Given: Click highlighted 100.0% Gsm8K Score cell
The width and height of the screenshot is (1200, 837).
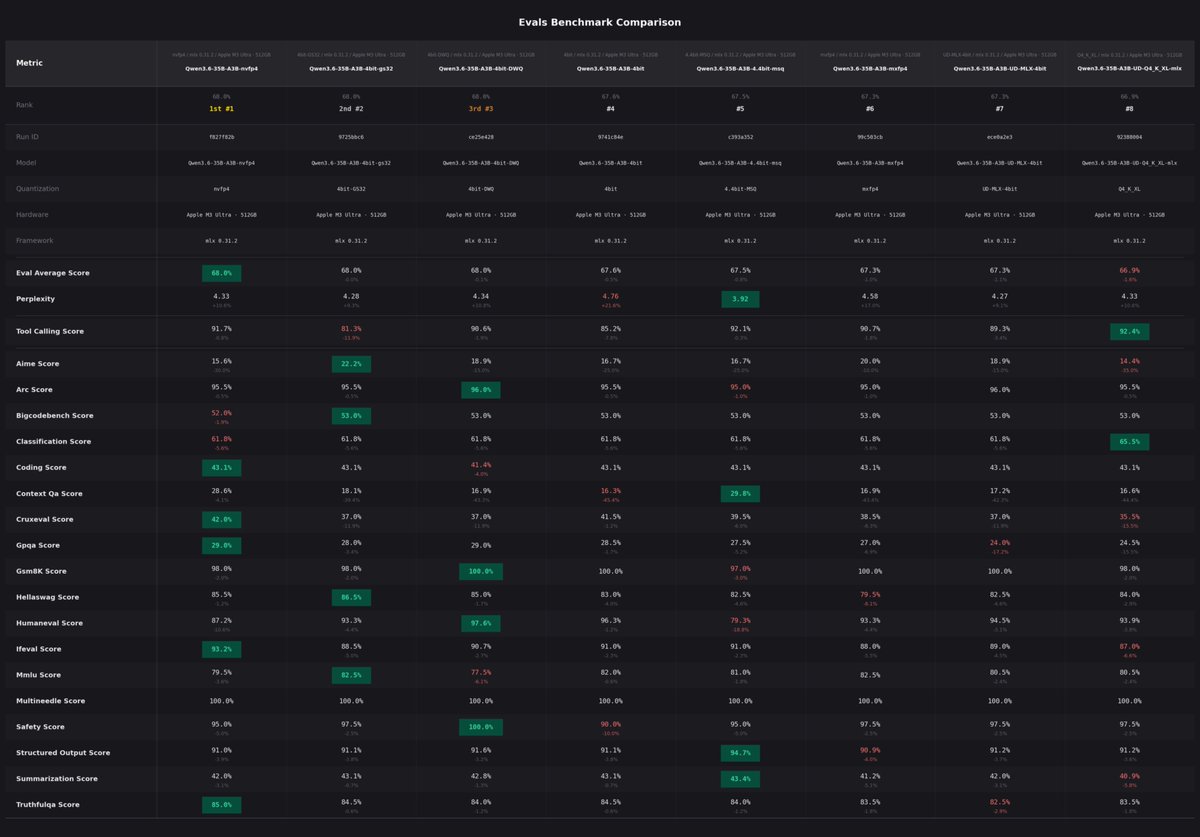Looking at the screenshot, I should (x=481, y=572).
